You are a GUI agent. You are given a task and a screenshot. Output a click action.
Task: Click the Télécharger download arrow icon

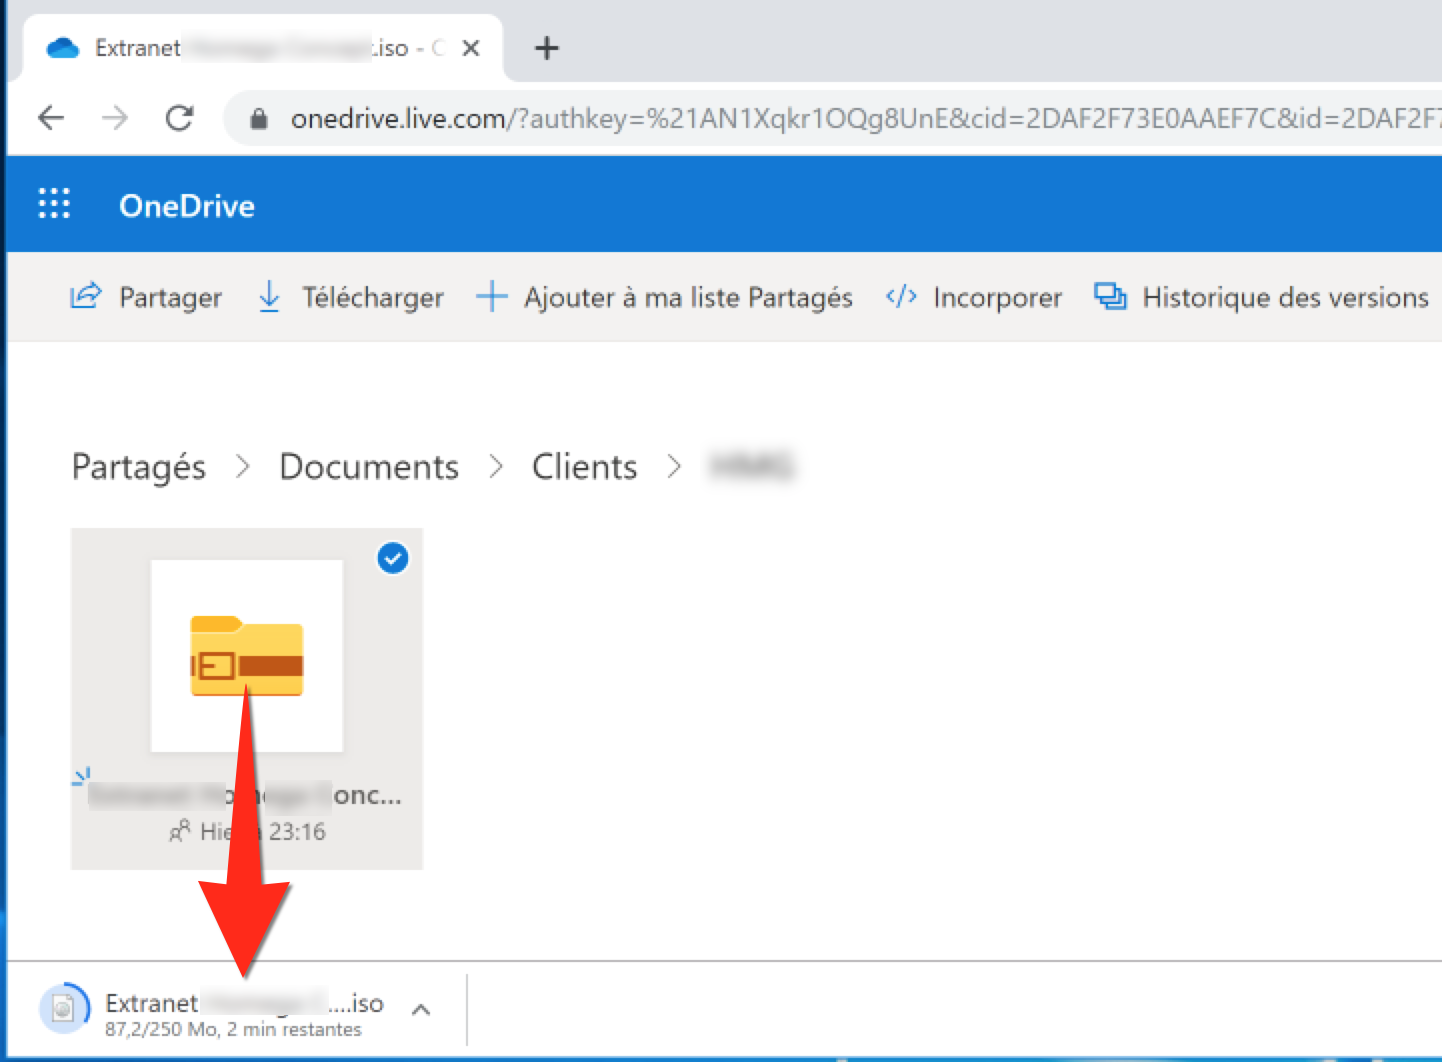click(x=269, y=297)
